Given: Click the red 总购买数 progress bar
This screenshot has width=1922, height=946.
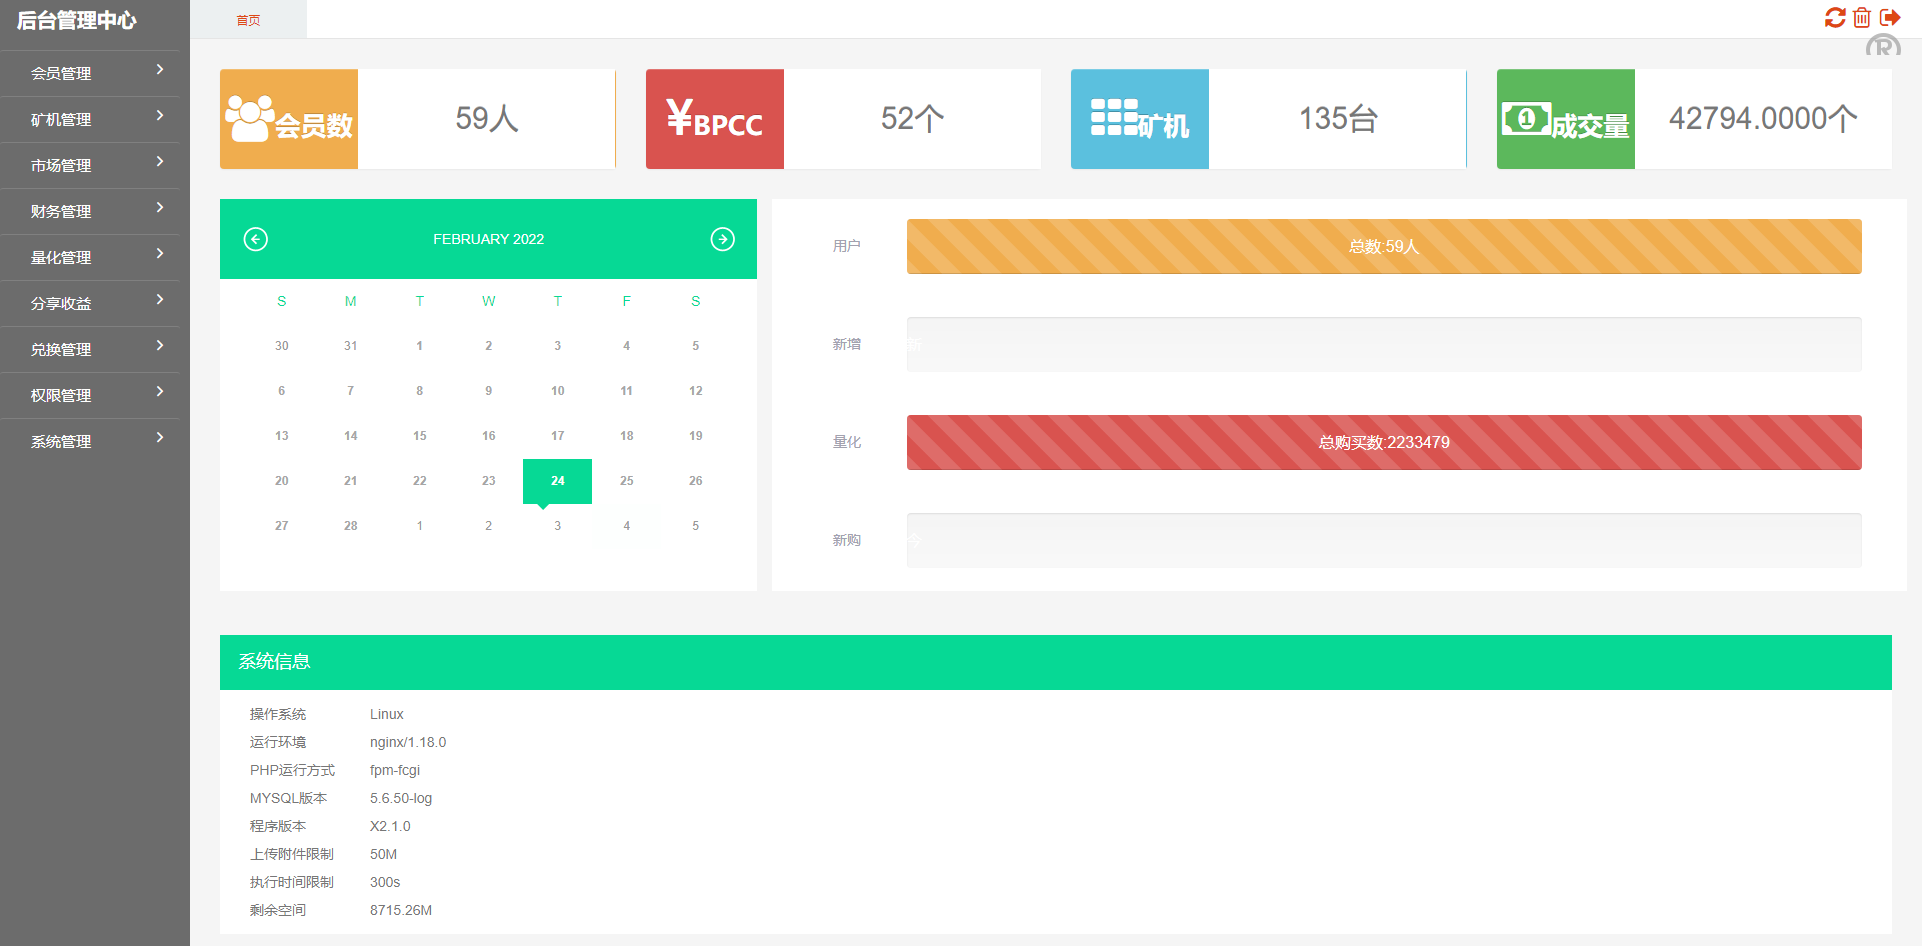Looking at the screenshot, I should tap(1383, 442).
